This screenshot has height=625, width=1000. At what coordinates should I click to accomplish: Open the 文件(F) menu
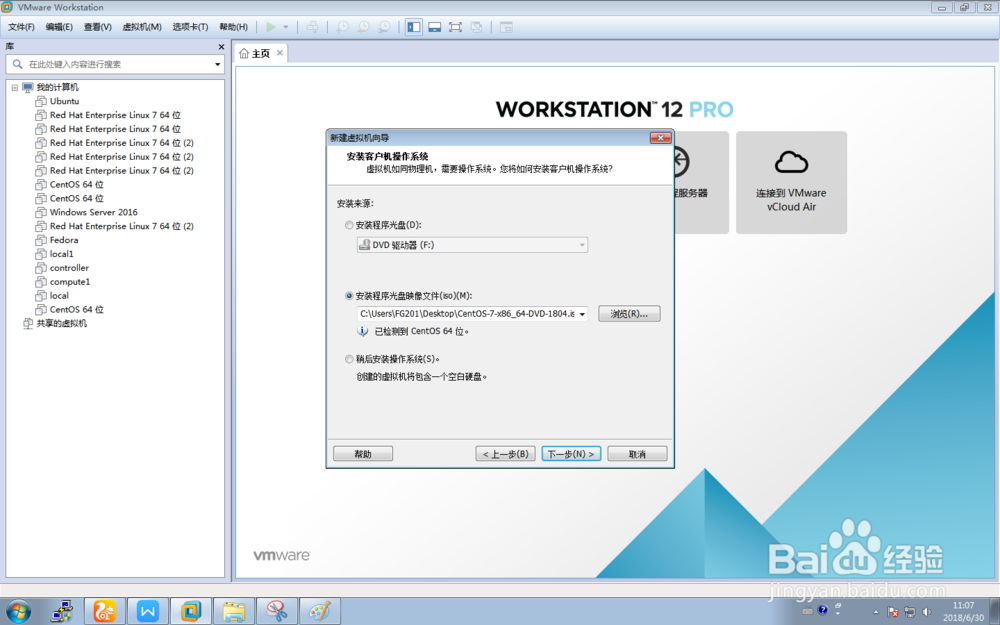21,27
